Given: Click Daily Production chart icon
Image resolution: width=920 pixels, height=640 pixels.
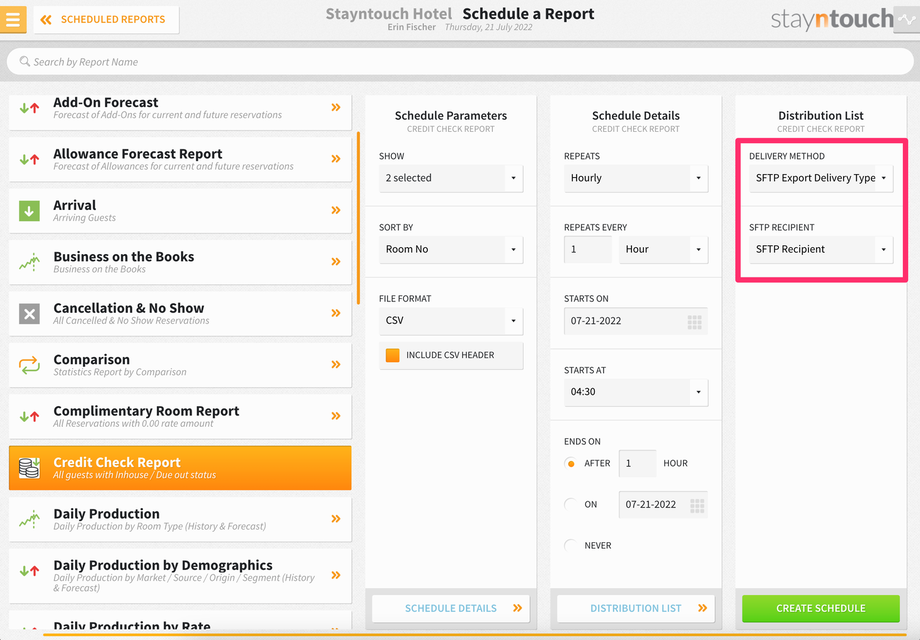Looking at the screenshot, I should (x=29, y=519).
